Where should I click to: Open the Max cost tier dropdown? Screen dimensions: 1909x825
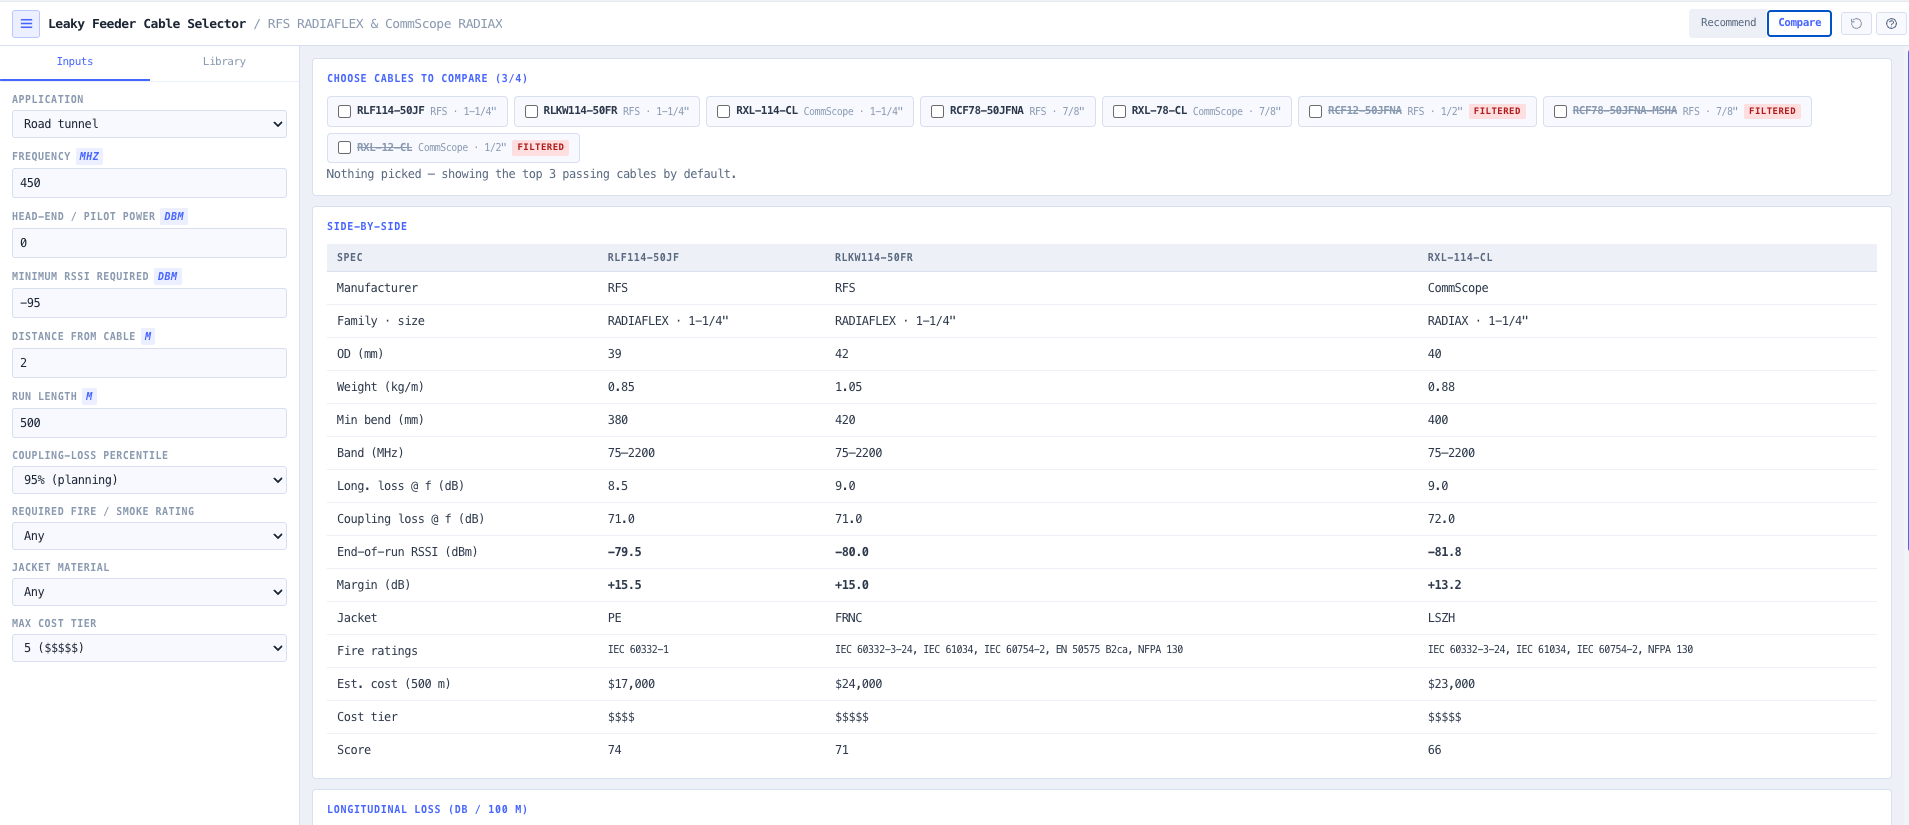pyautogui.click(x=149, y=648)
